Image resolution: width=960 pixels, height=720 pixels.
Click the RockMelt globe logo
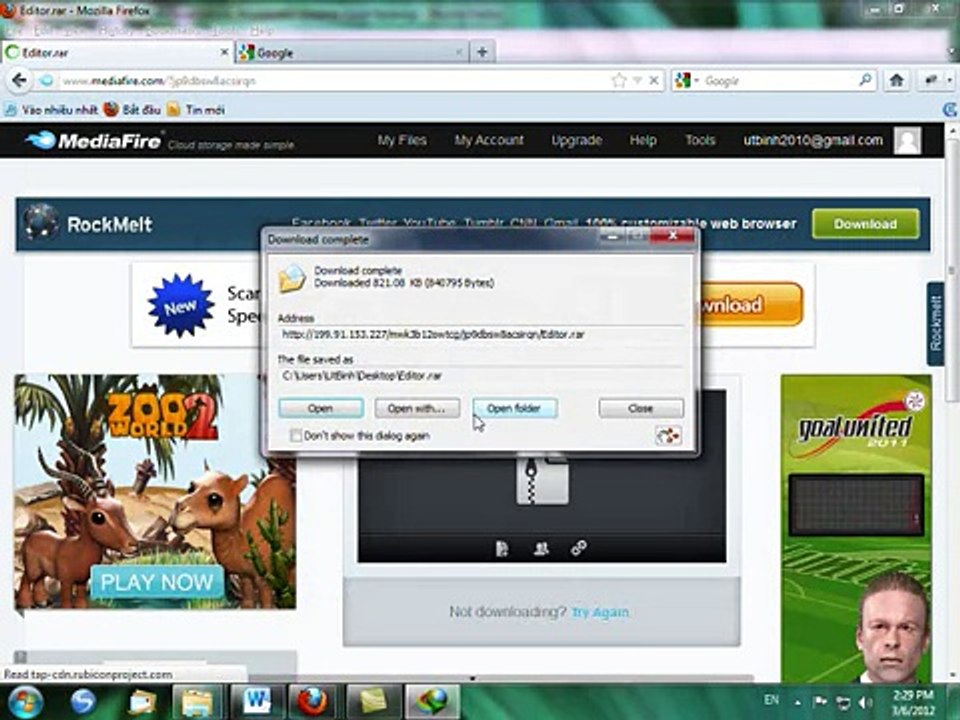tap(41, 223)
